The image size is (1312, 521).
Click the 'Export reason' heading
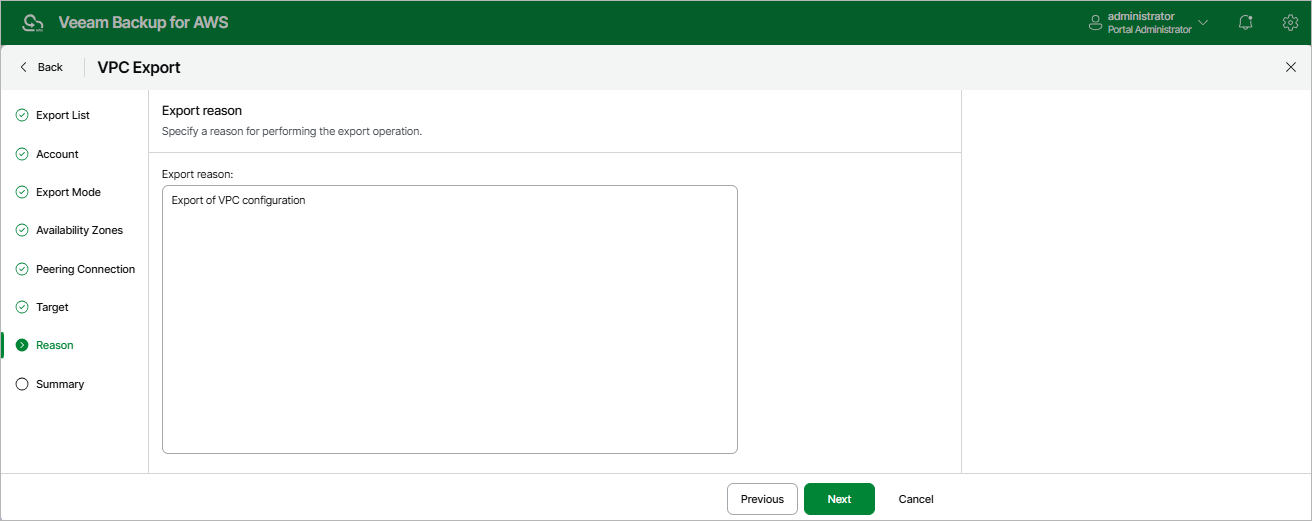click(x=202, y=111)
